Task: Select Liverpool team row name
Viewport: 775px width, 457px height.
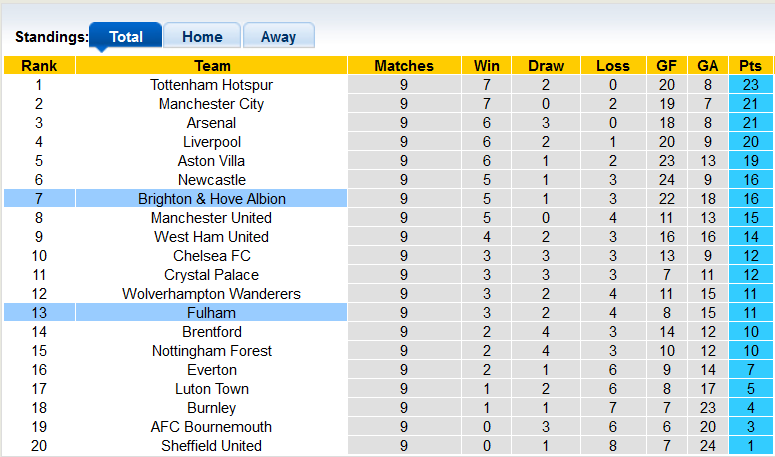Action: tap(211, 142)
